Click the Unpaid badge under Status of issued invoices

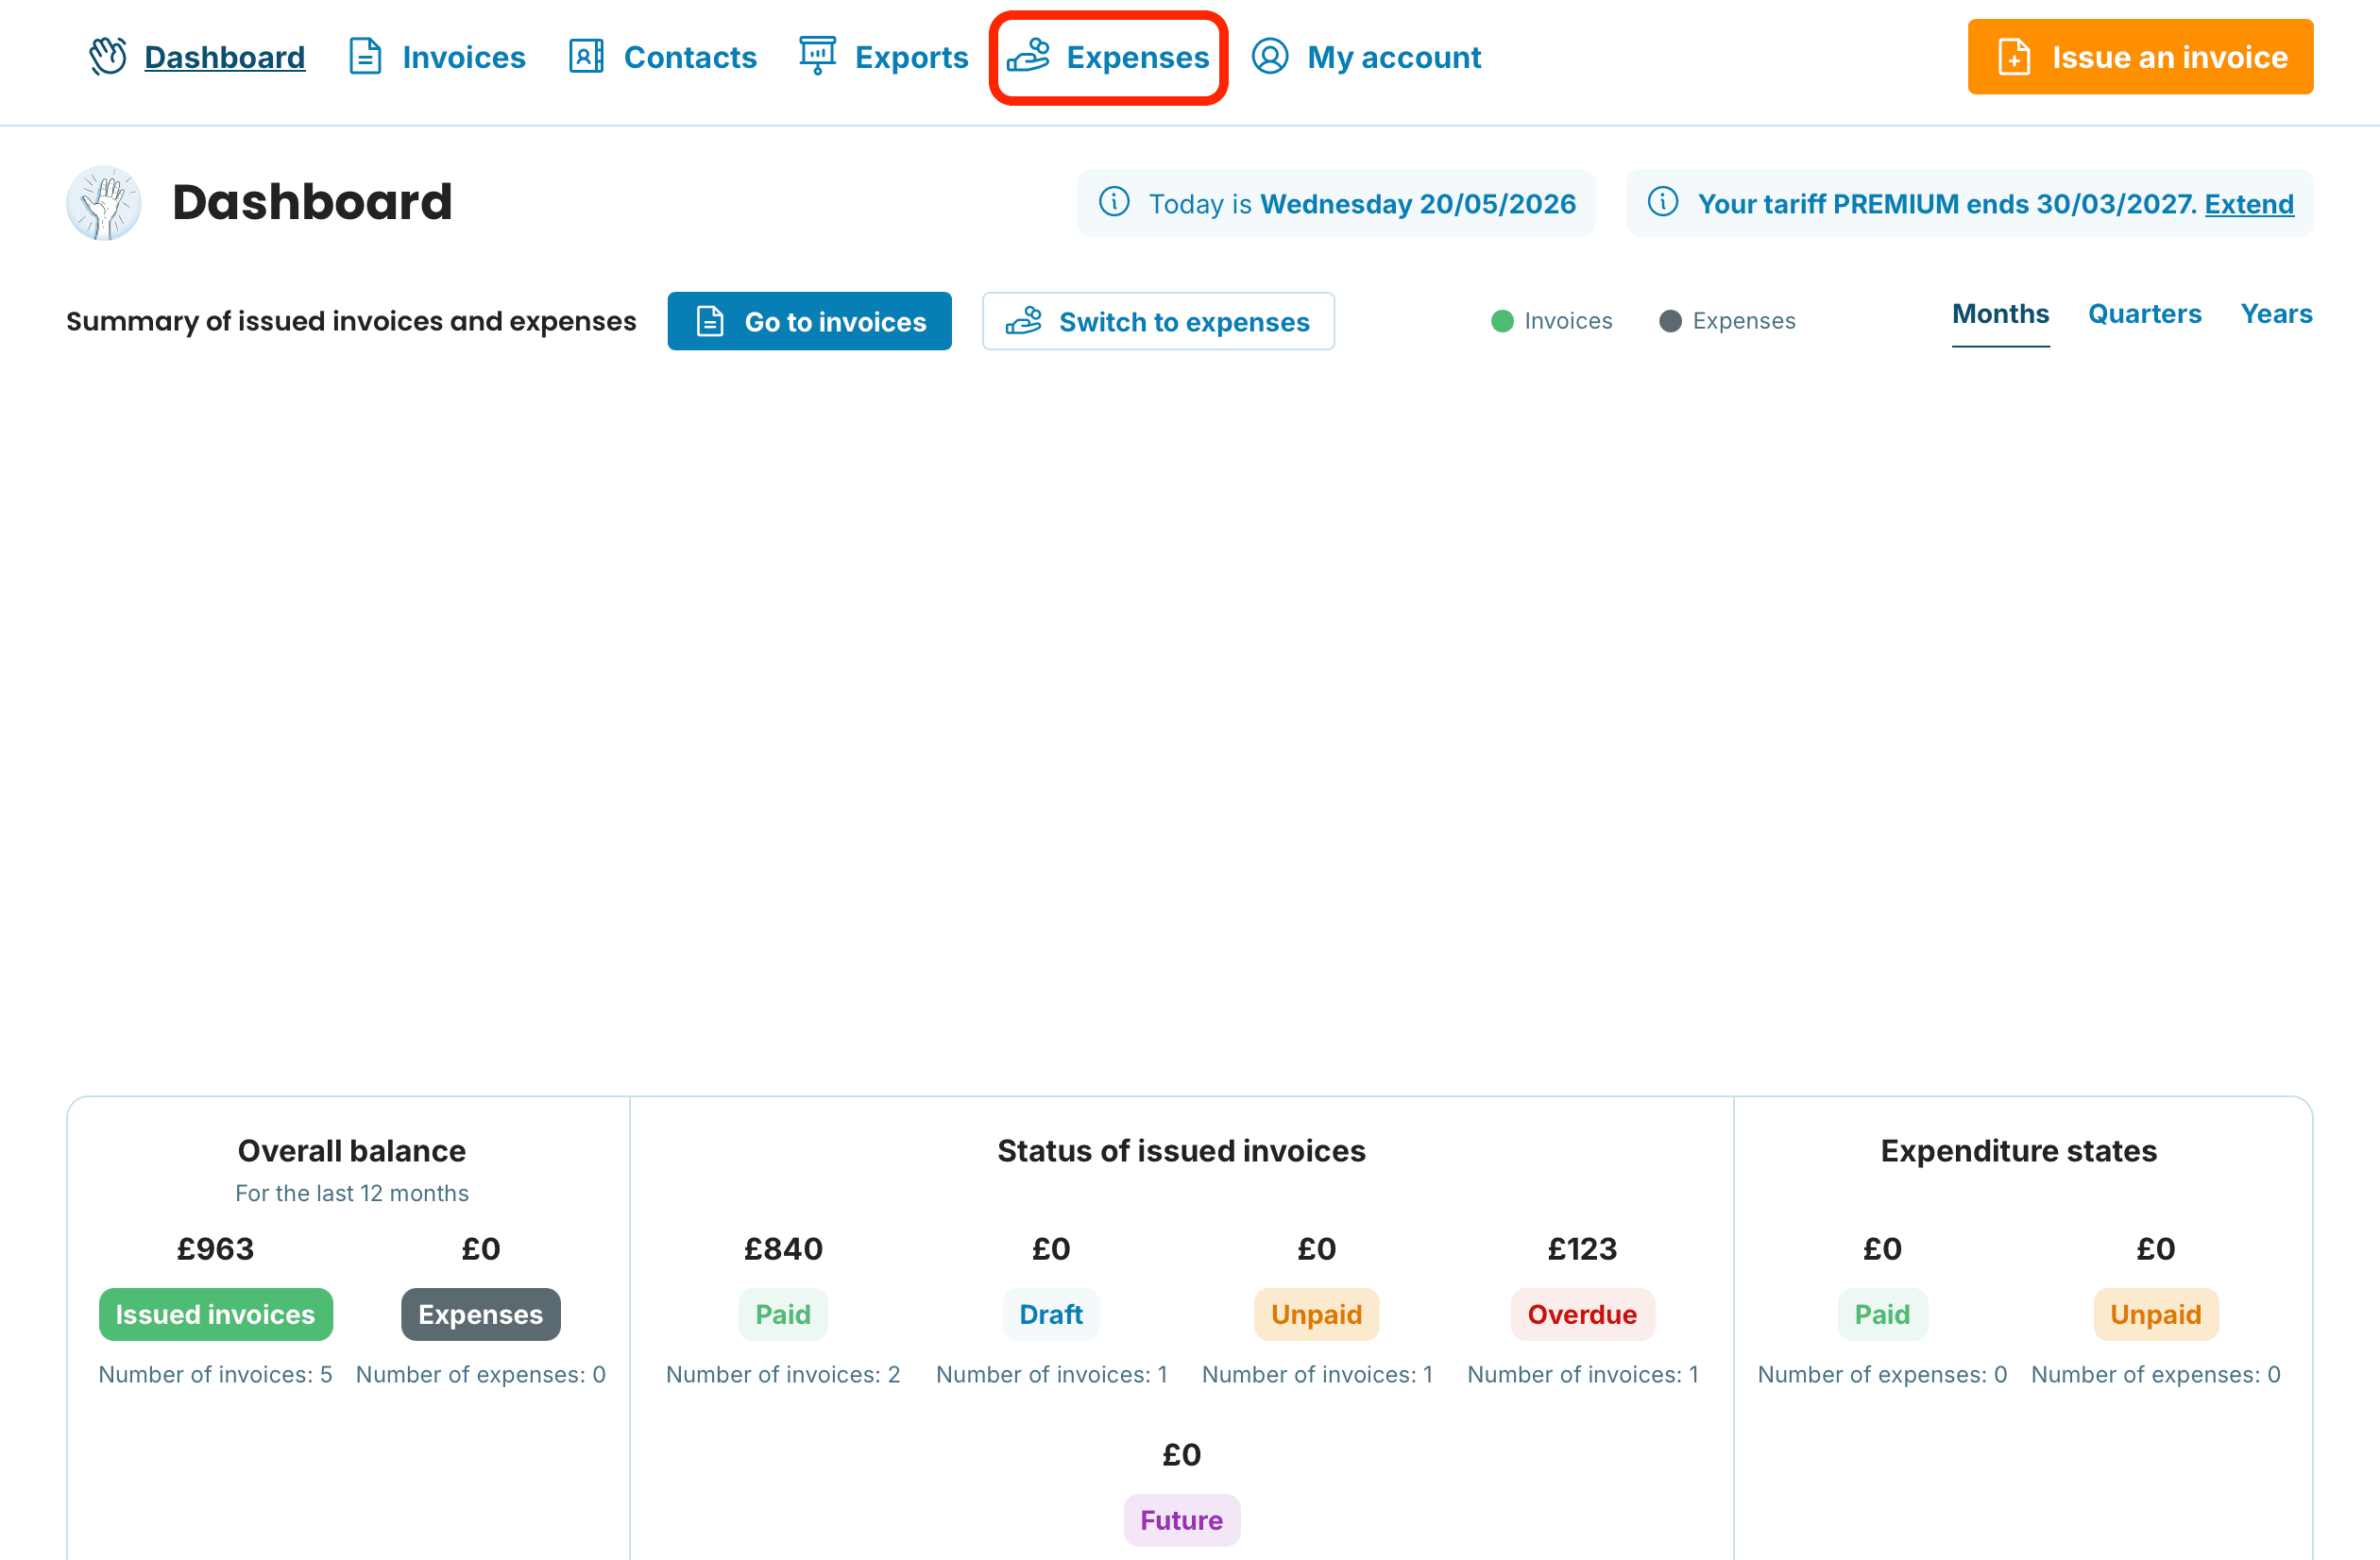(x=1317, y=1314)
